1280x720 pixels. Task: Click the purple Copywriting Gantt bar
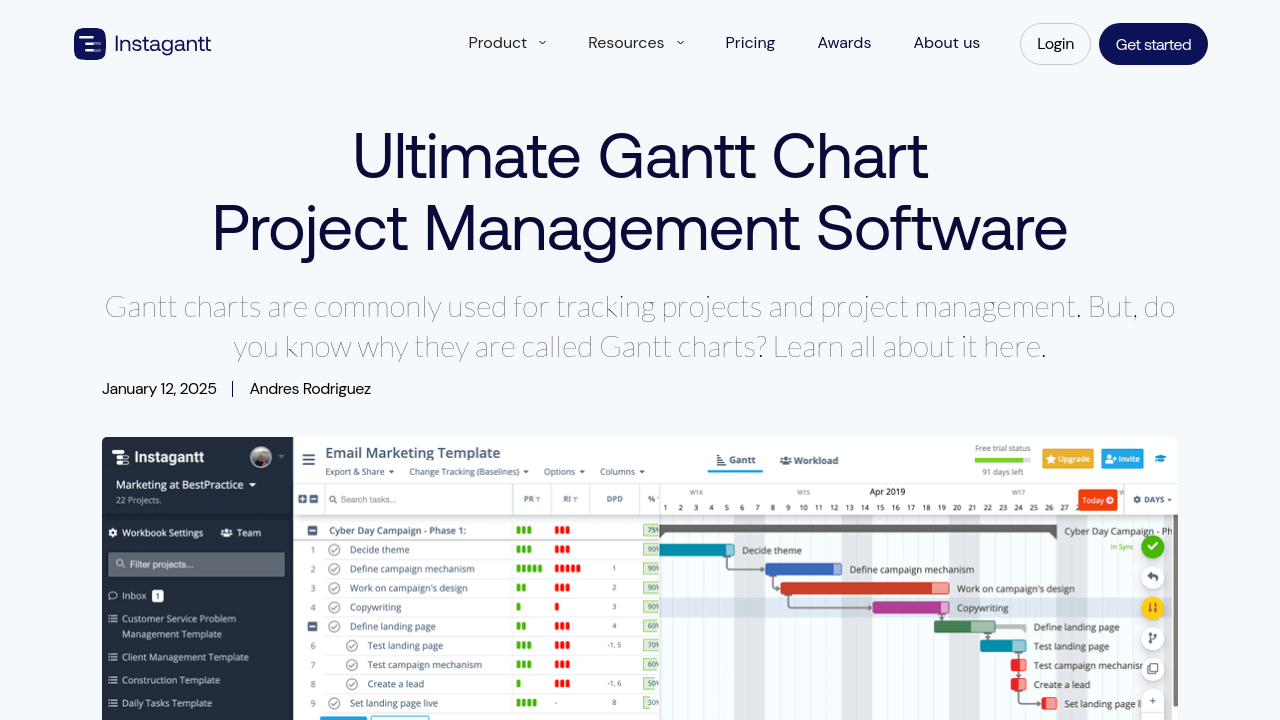click(x=910, y=607)
